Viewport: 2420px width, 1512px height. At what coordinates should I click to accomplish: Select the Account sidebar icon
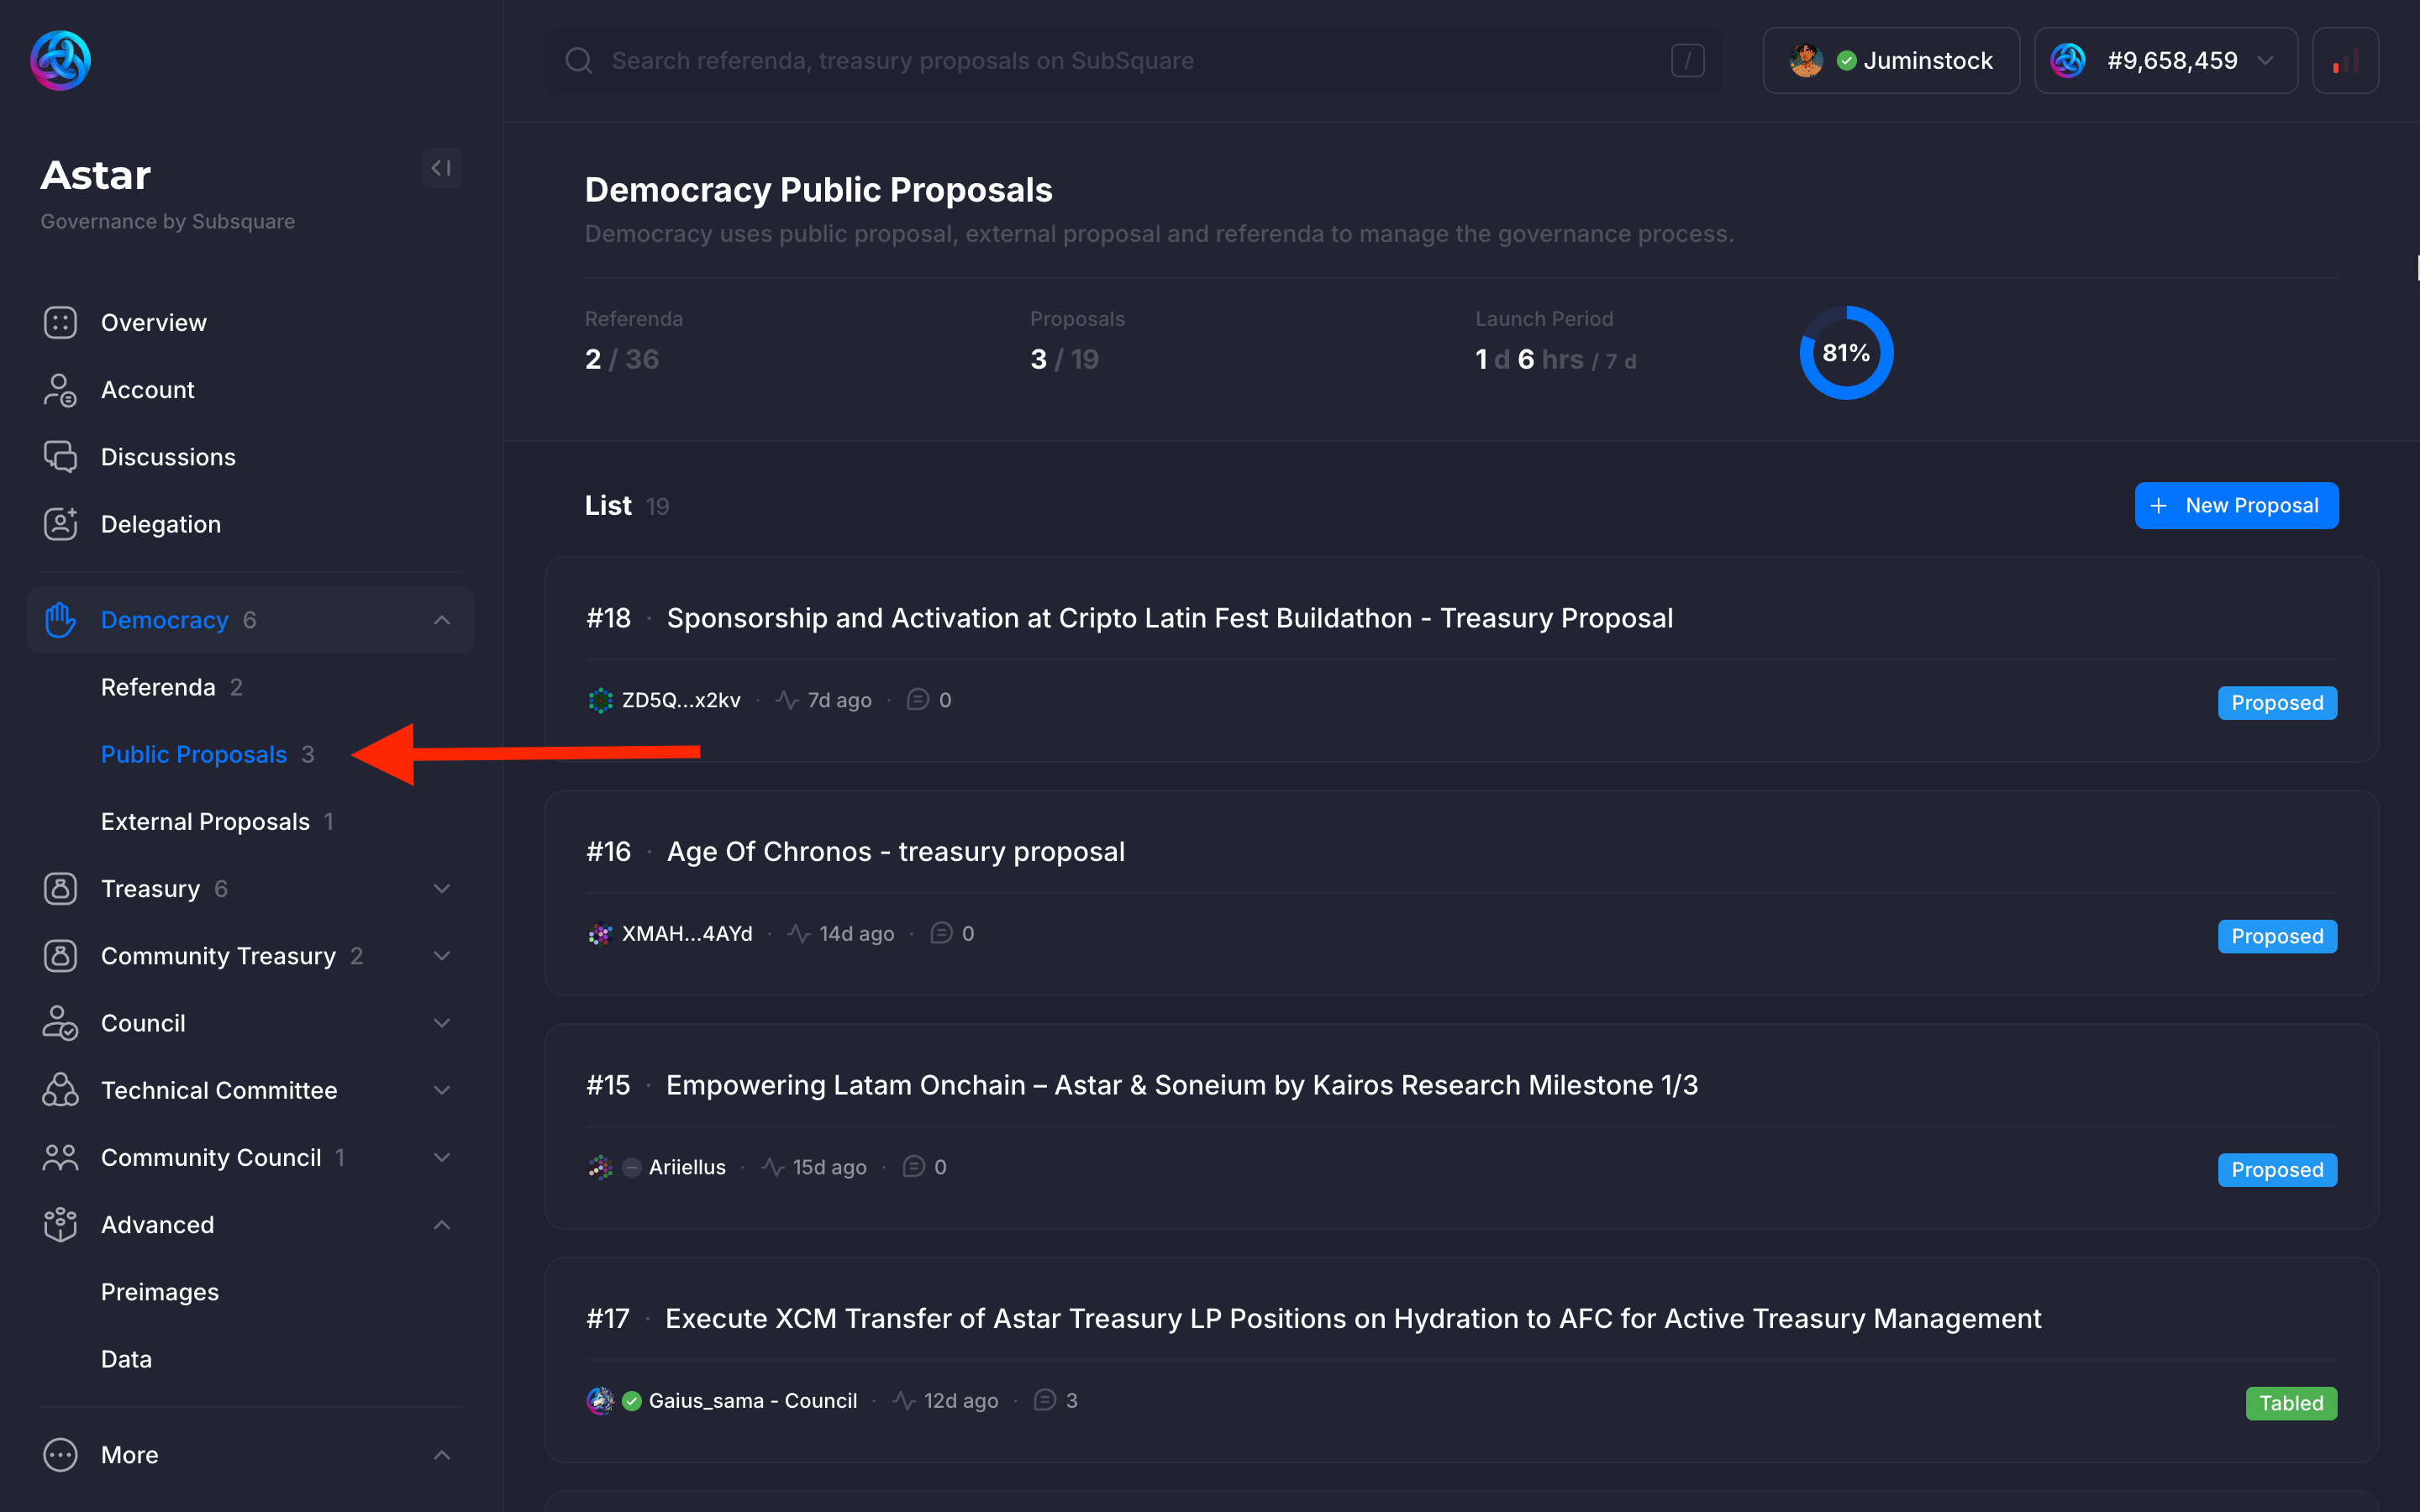pos(60,390)
